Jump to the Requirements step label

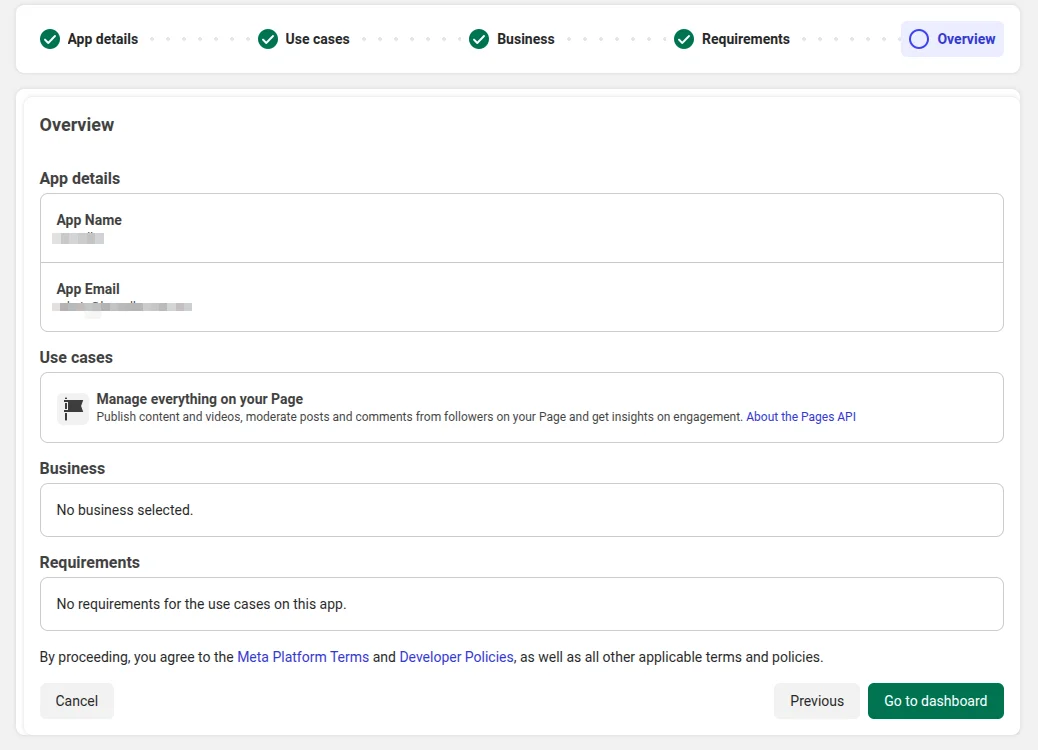click(x=745, y=39)
